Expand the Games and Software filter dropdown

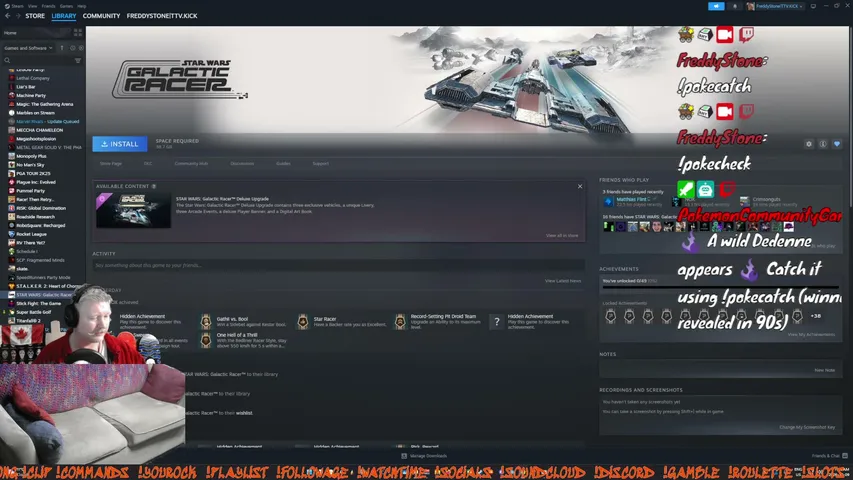click(28, 48)
